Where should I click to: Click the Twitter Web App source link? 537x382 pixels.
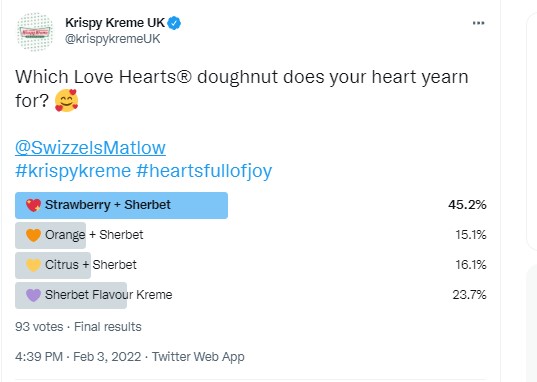(x=198, y=357)
